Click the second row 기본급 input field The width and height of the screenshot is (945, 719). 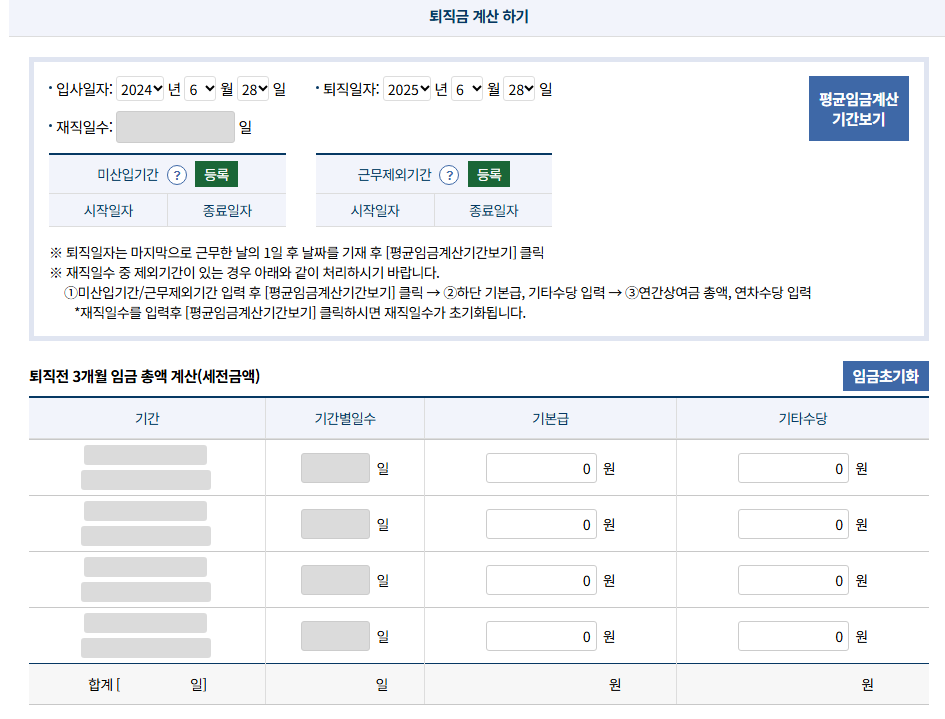tap(540, 523)
